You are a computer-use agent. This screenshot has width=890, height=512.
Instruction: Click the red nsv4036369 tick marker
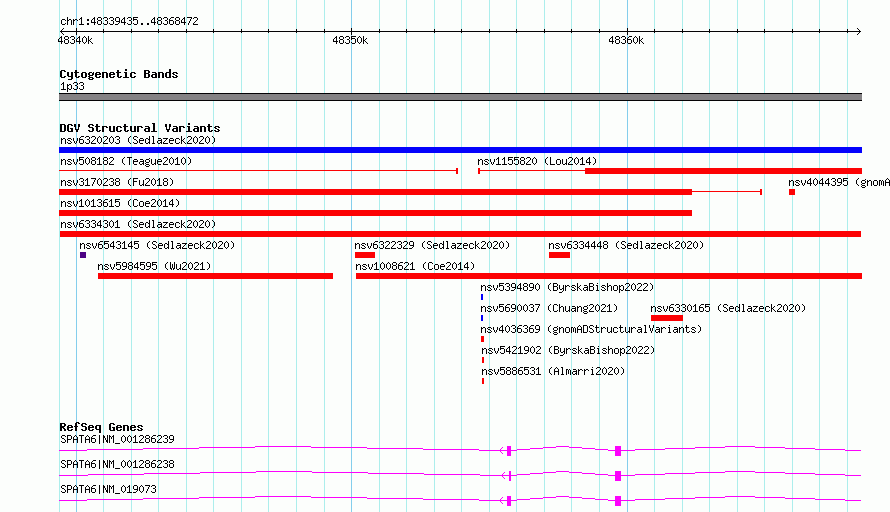482,339
